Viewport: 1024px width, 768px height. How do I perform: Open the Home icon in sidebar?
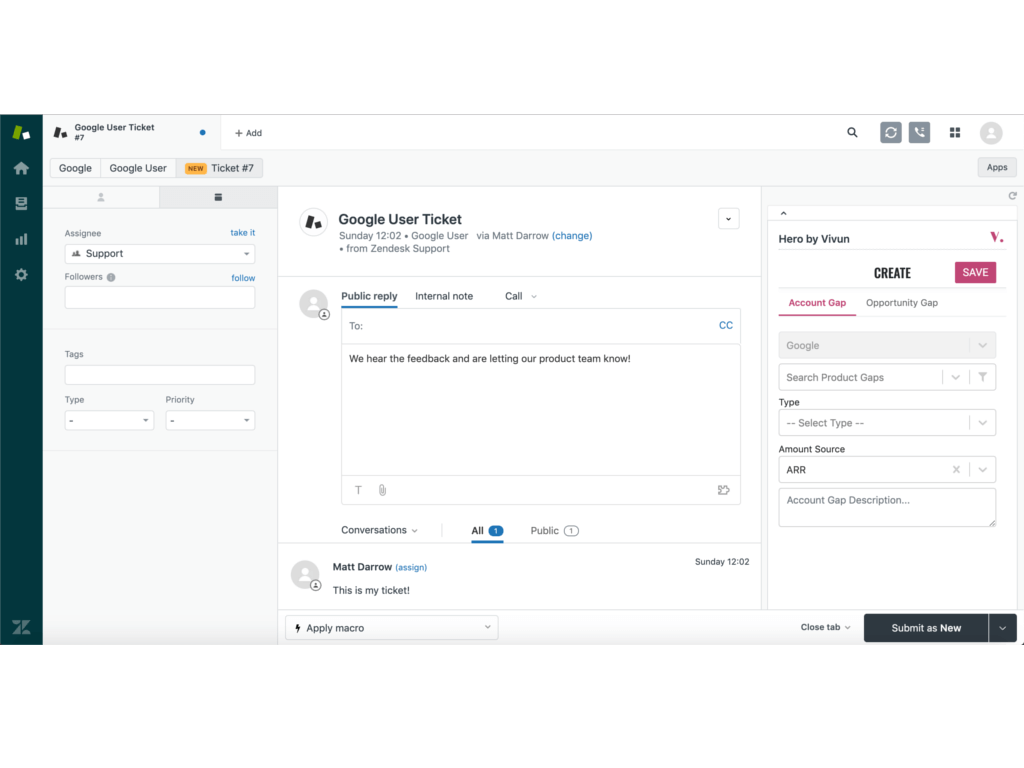tap(21, 168)
